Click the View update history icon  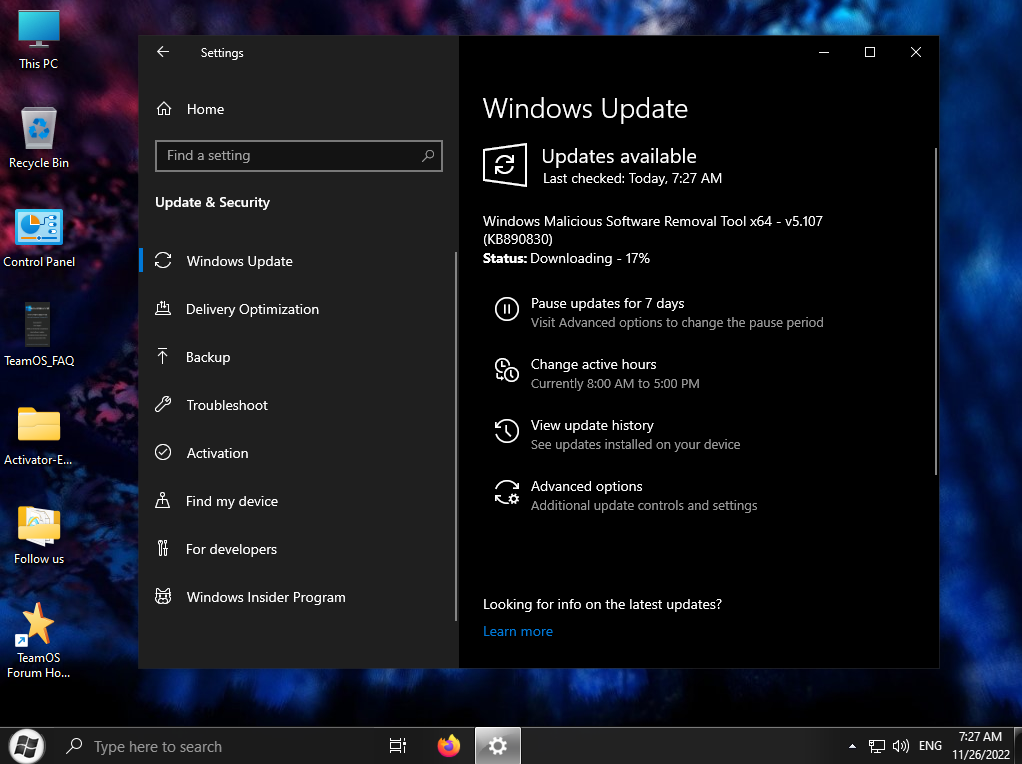coord(507,432)
